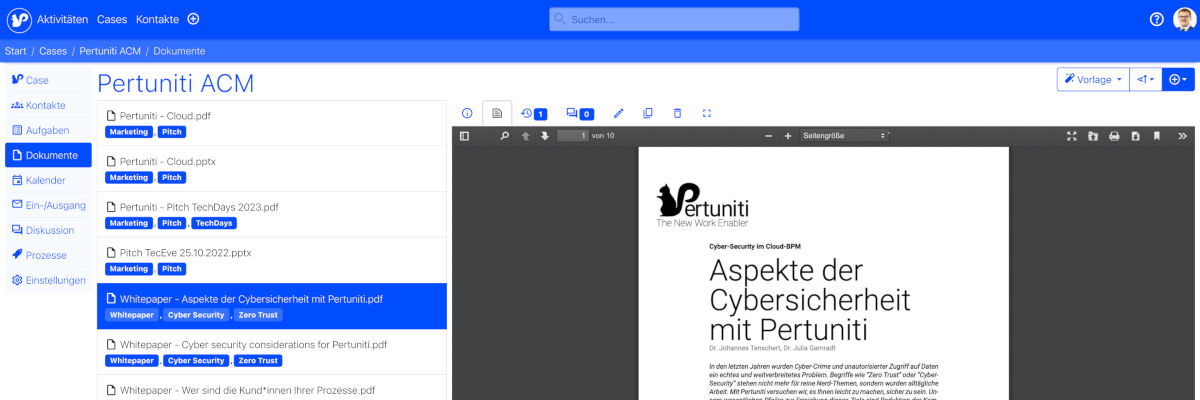Go to Pertuniti ACM breadcrumb
This screenshot has height=400, width=1200.
pyautogui.click(x=110, y=50)
